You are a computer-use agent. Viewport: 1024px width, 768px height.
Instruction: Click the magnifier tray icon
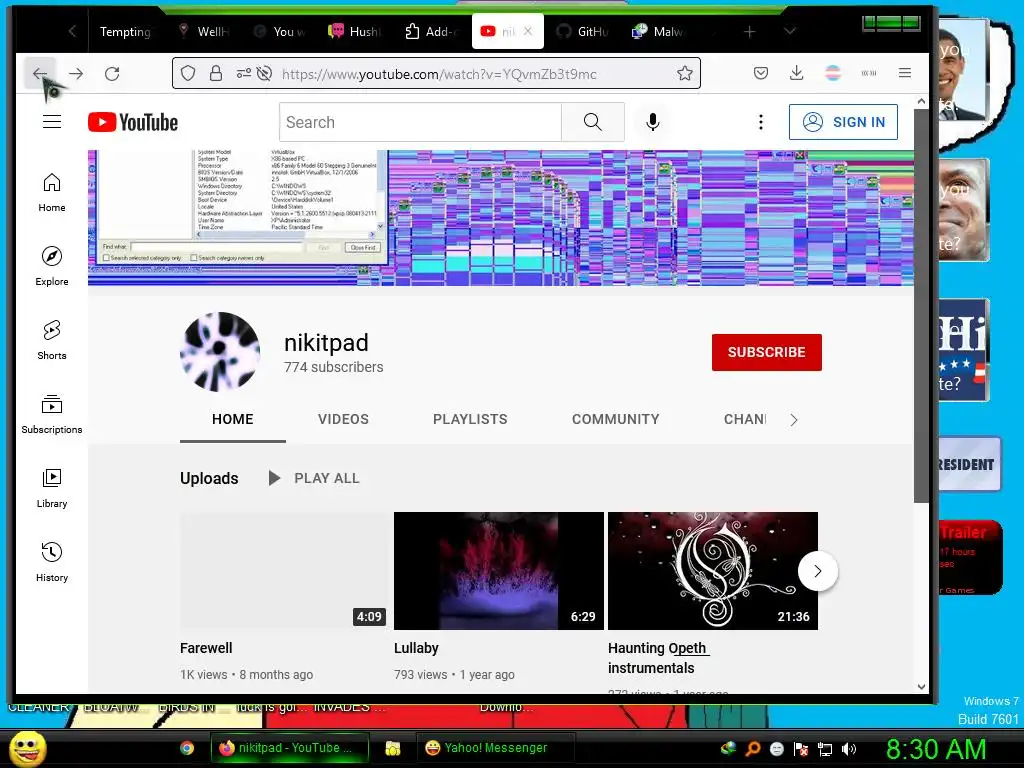click(753, 749)
